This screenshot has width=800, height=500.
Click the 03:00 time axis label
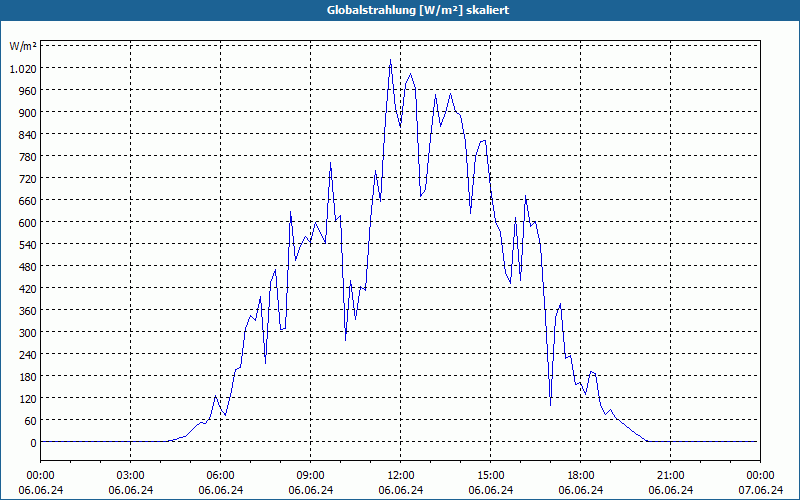[x=131, y=476]
